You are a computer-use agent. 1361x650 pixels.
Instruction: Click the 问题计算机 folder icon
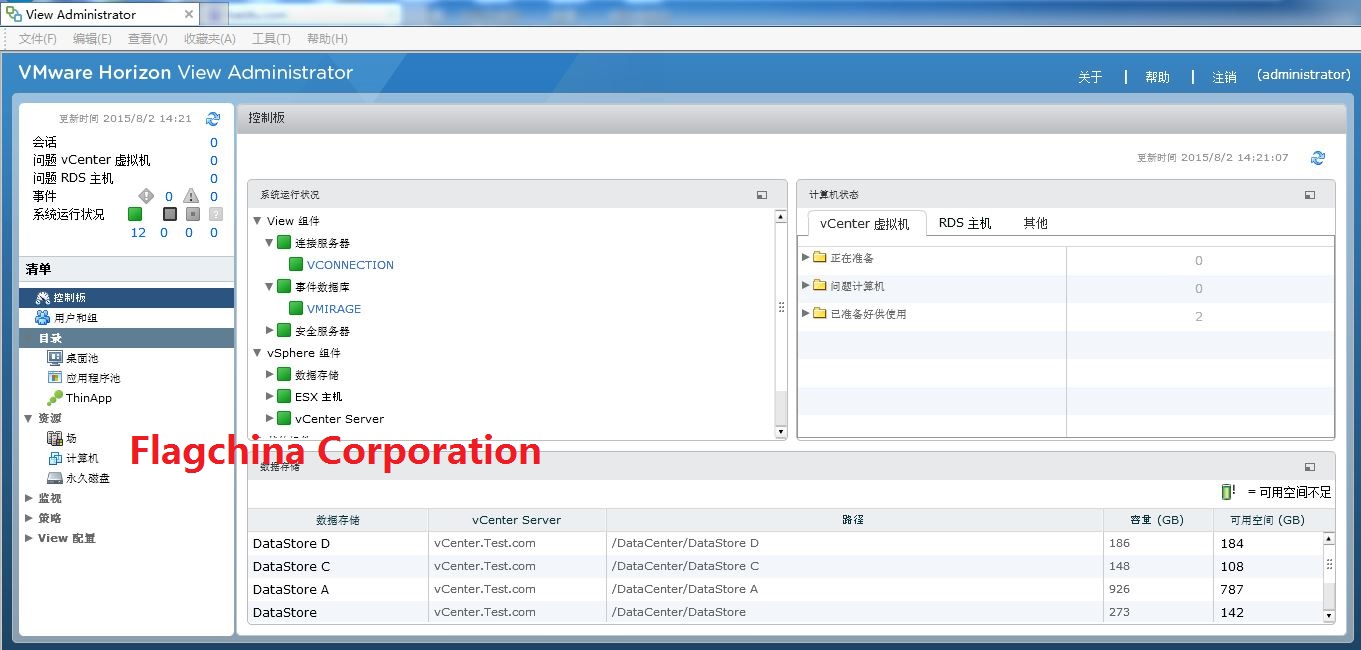820,285
